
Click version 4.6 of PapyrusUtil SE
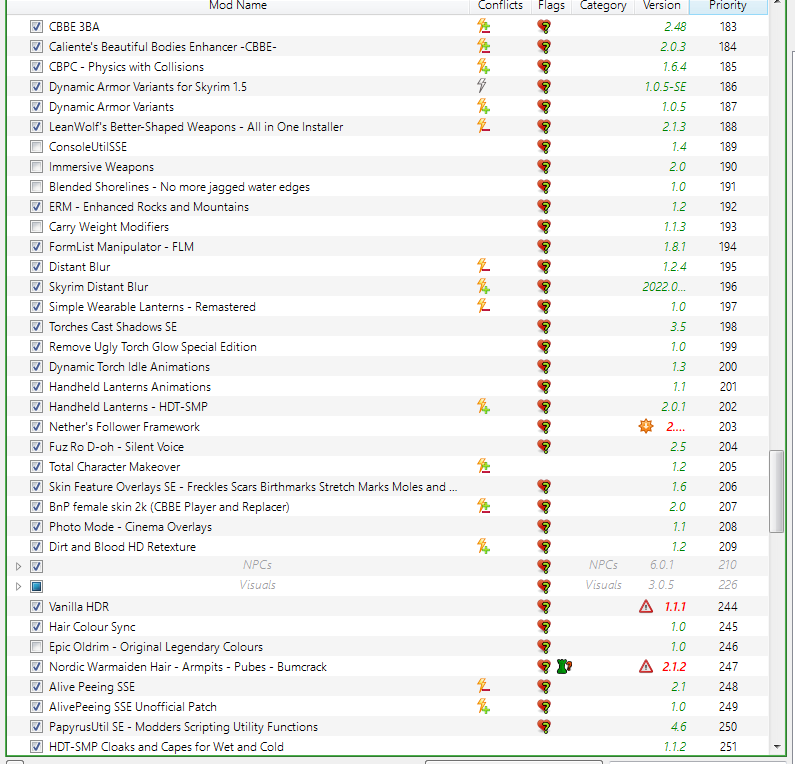[x=678, y=726]
